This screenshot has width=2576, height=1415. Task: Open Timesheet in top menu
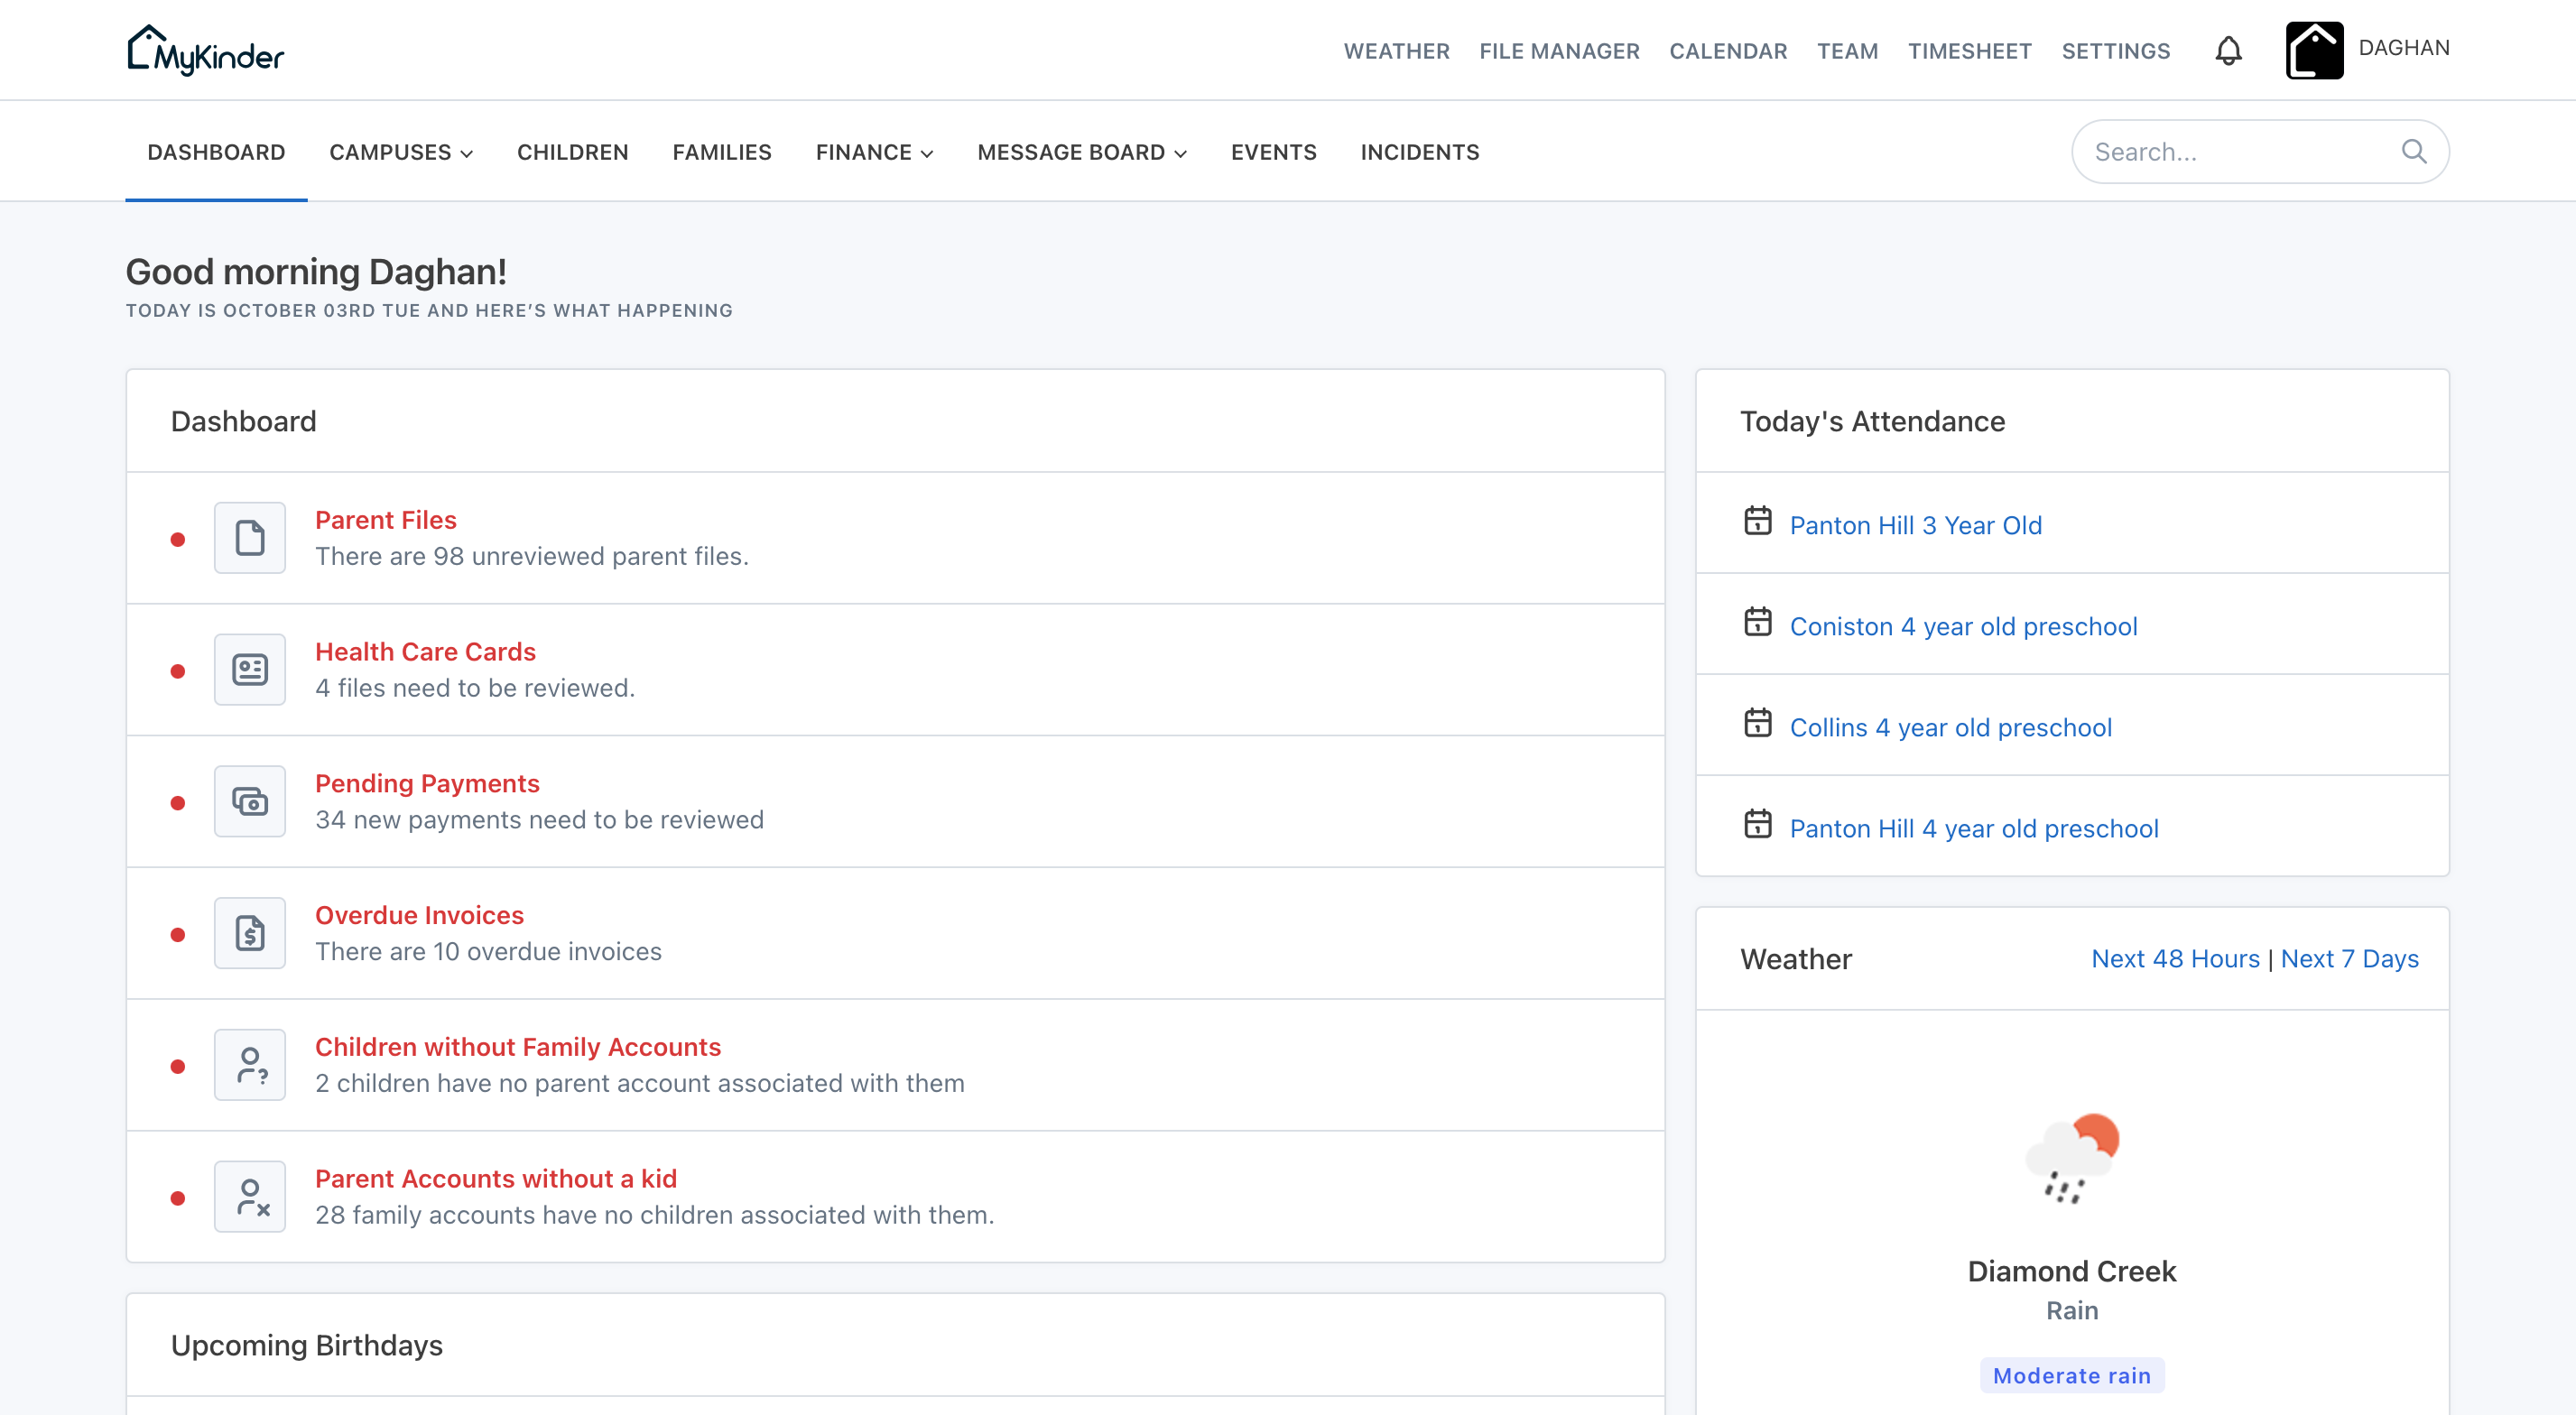pyautogui.click(x=1969, y=51)
